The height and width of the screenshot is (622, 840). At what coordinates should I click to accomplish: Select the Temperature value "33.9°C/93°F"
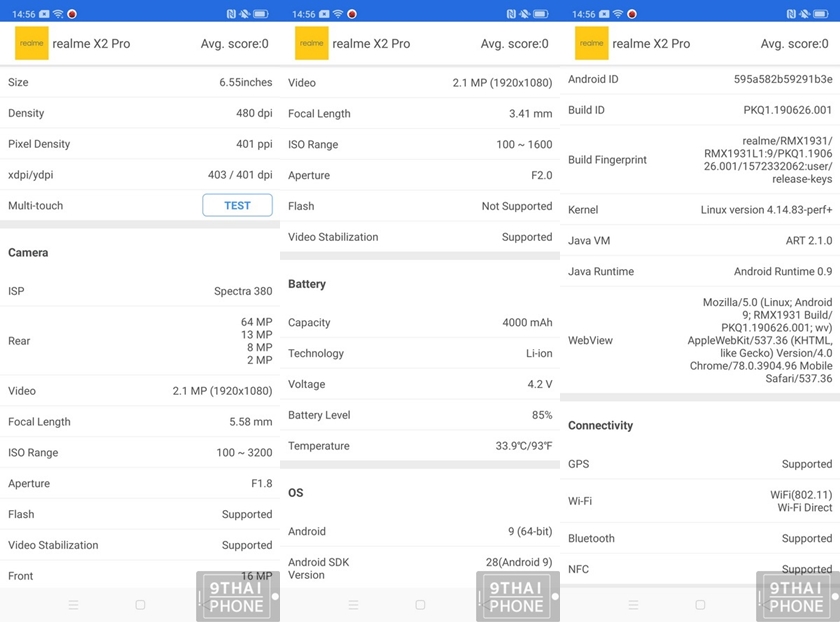click(x=524, y=446)
